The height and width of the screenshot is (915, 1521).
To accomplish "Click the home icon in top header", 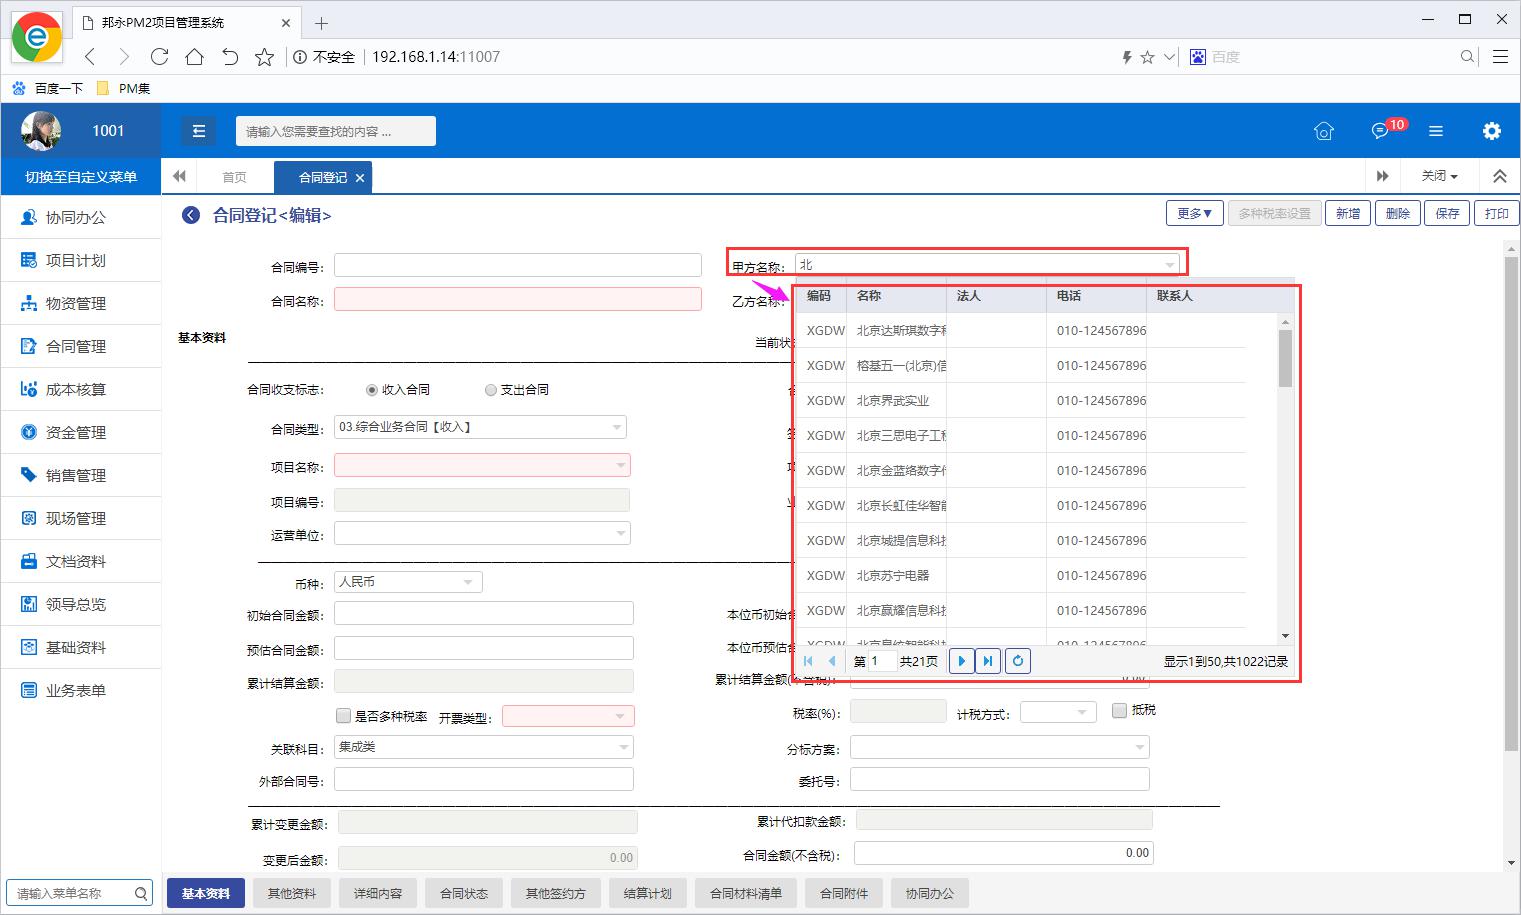I will 1324,131.
